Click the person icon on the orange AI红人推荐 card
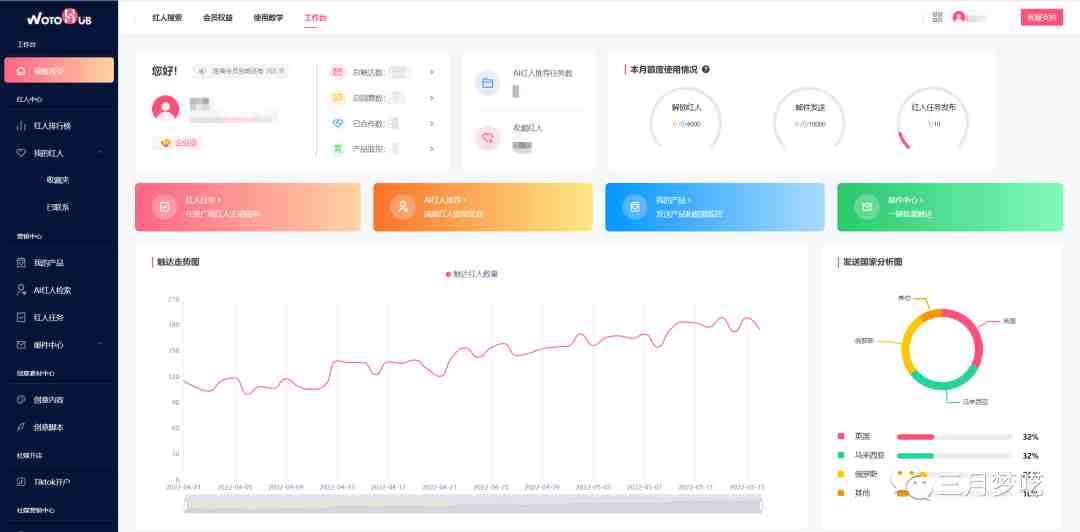1080x532 pixels. (402, 207)
